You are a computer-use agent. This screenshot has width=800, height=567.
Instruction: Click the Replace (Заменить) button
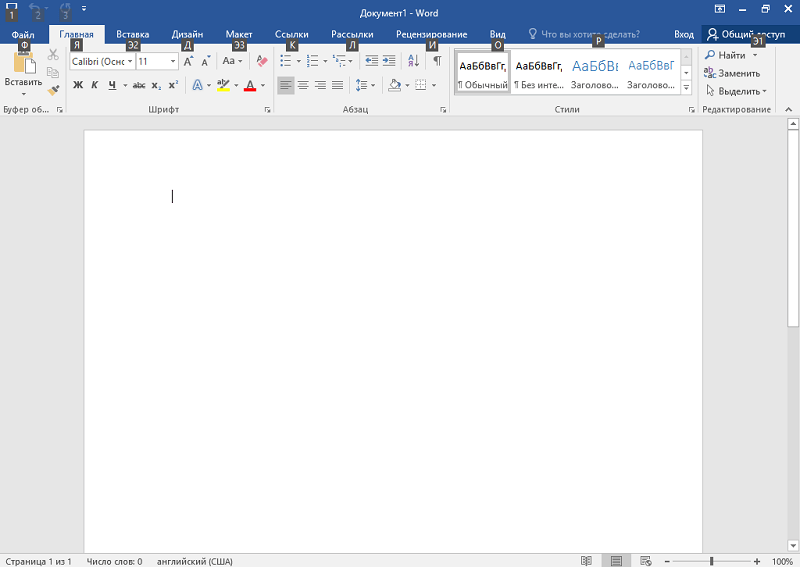pos(732,73)
